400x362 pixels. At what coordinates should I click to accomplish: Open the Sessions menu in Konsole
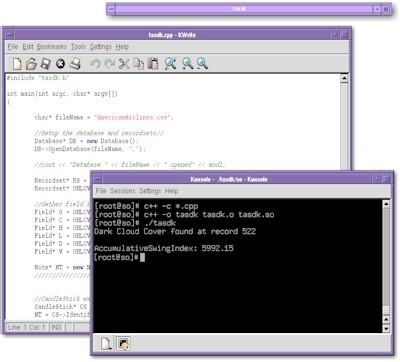point(123,191)
